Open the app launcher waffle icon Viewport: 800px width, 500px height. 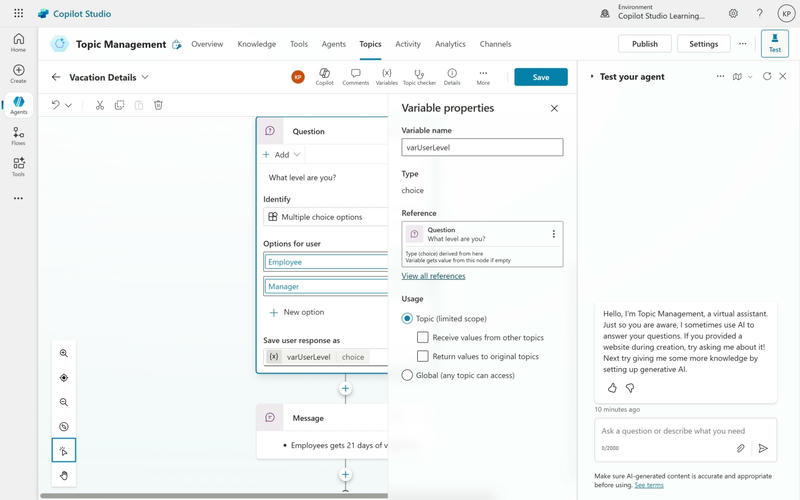point(18,13)
